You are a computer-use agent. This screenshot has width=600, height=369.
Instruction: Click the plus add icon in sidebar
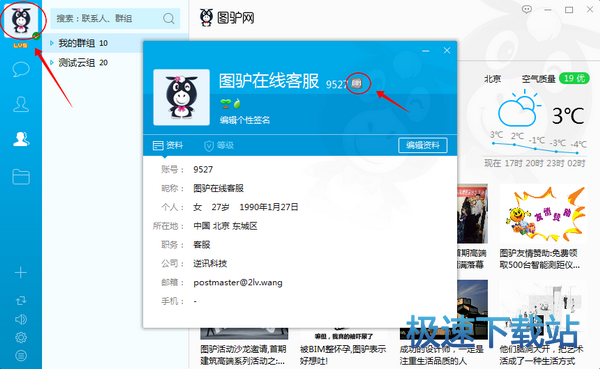pos(21,273)
